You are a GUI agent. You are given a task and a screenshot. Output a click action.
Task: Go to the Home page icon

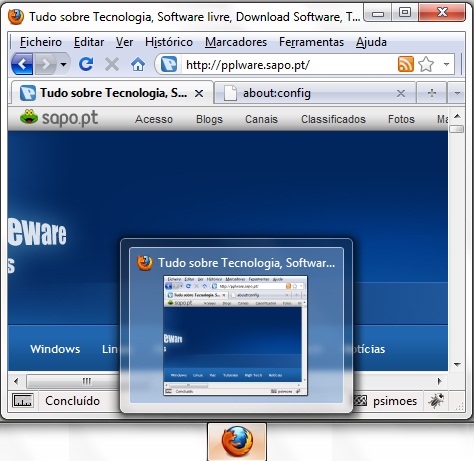pyautogui.click(x=138, y=64)
